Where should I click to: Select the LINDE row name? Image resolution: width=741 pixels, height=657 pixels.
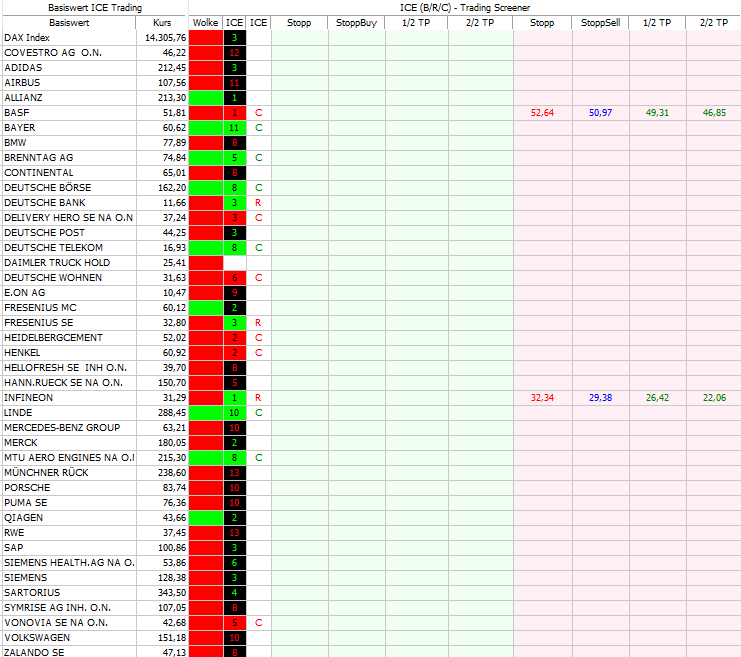(18, 413)
